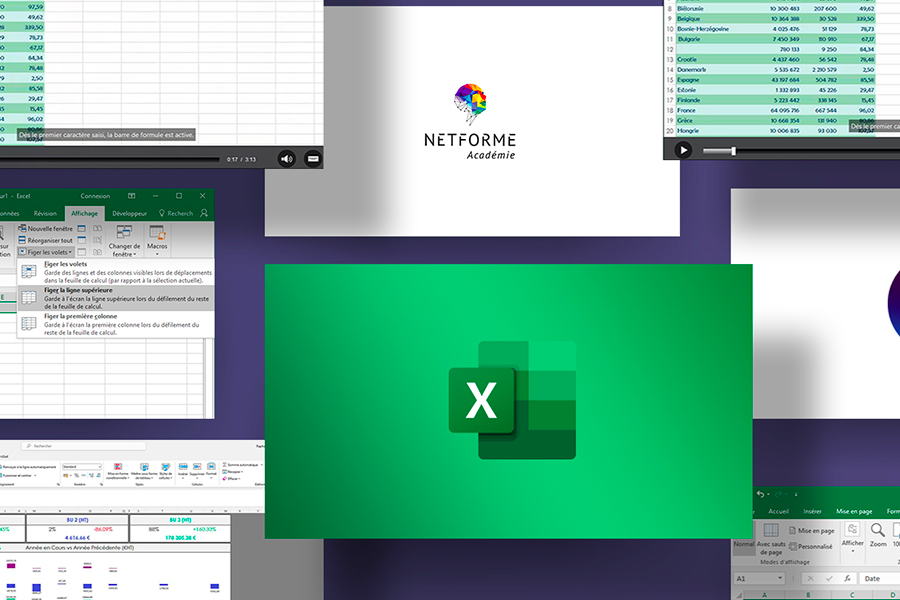This screenshot has height=600, width=900.
Task: Click the view side by side icon
Action: 98,229
